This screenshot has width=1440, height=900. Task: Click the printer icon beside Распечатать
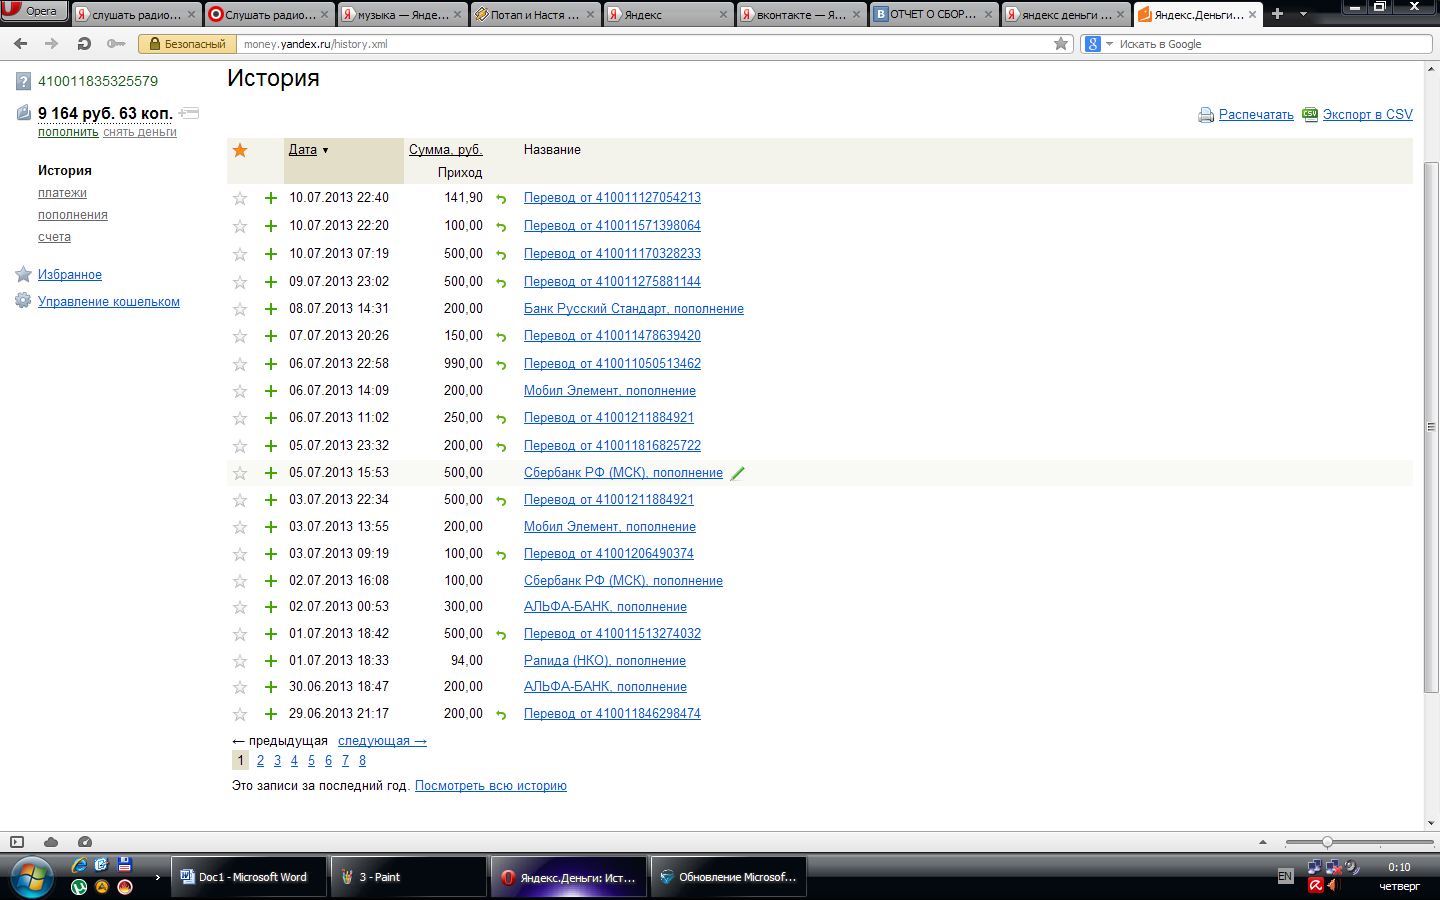(1206, 115)
